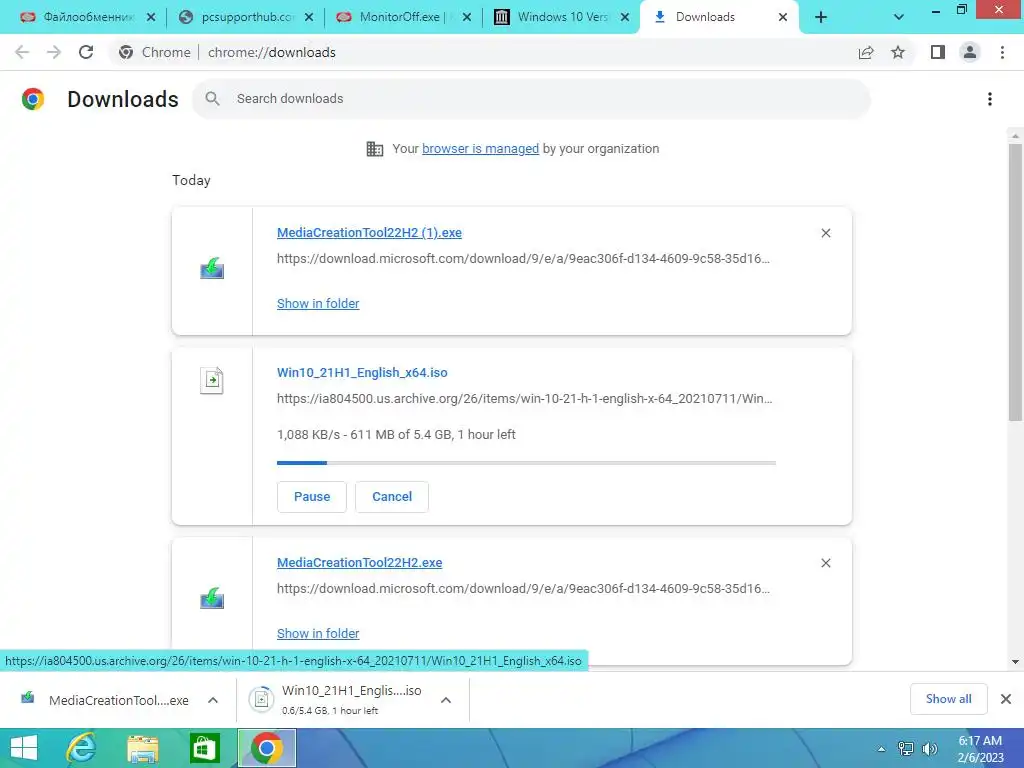Click the ISO file icon of Win10_21H1_English_x64

pos(212,380)
